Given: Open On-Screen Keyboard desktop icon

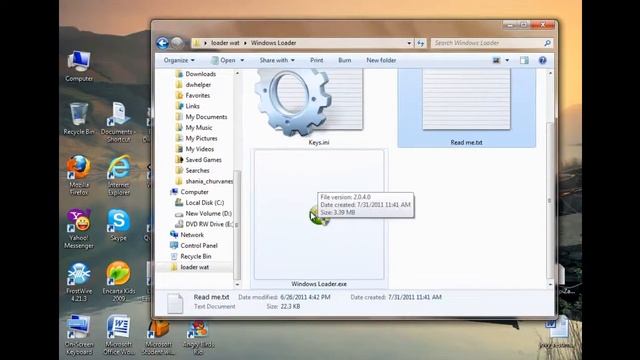Looking at the screenshot, I should 79,335.
